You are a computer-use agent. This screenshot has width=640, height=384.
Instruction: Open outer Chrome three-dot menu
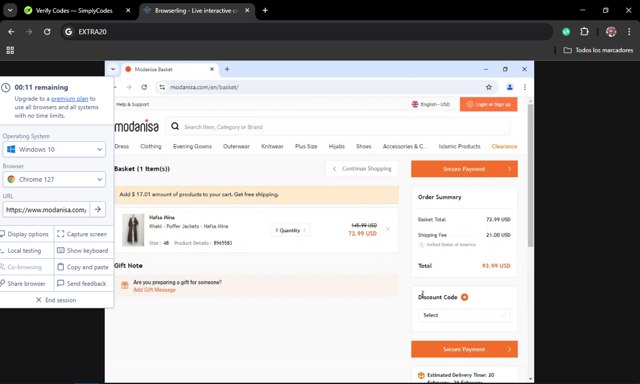point(629,32)
